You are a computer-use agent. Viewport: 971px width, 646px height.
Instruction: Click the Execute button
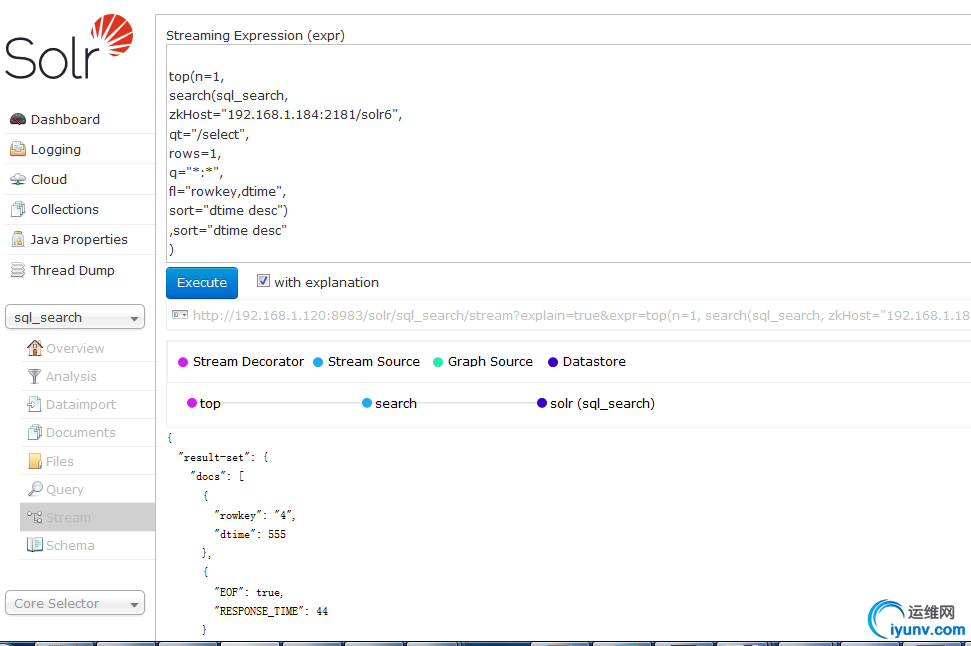tap(202, 282)
